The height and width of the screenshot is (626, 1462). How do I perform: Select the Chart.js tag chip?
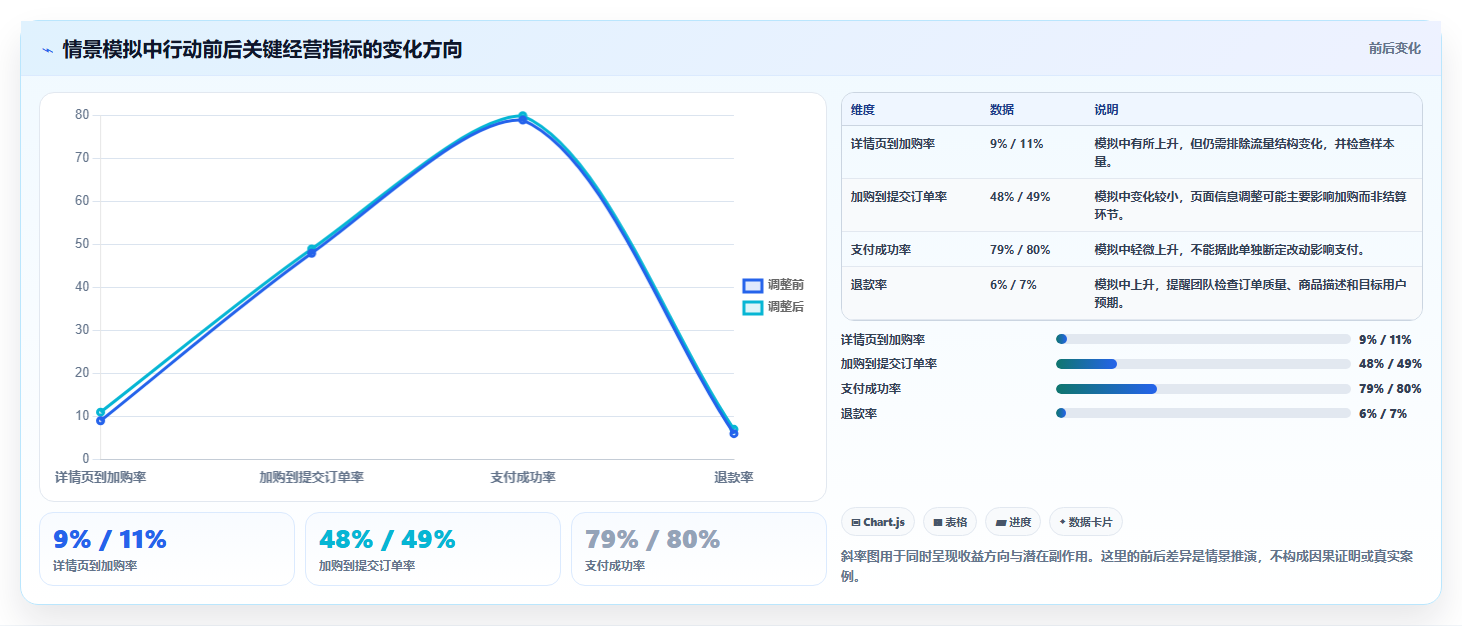(877, 522)
